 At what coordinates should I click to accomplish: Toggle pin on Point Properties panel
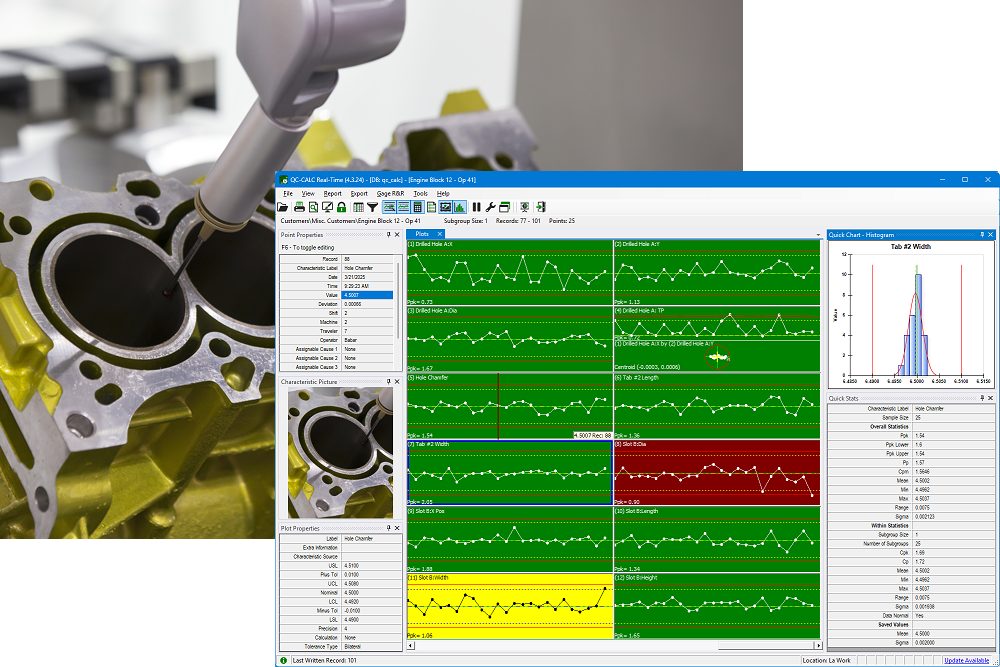coord(389,234)
